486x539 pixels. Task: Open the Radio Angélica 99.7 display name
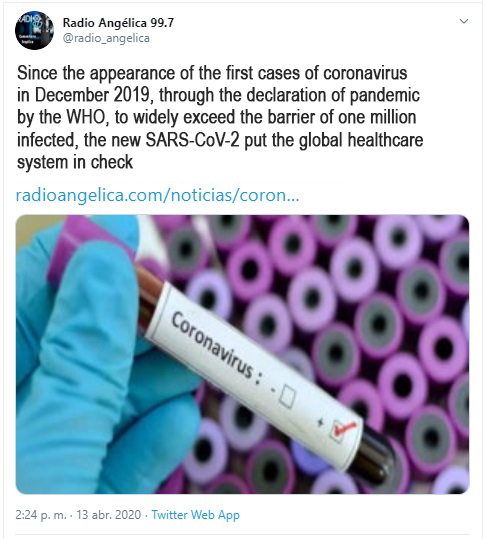tap(118, 23)
